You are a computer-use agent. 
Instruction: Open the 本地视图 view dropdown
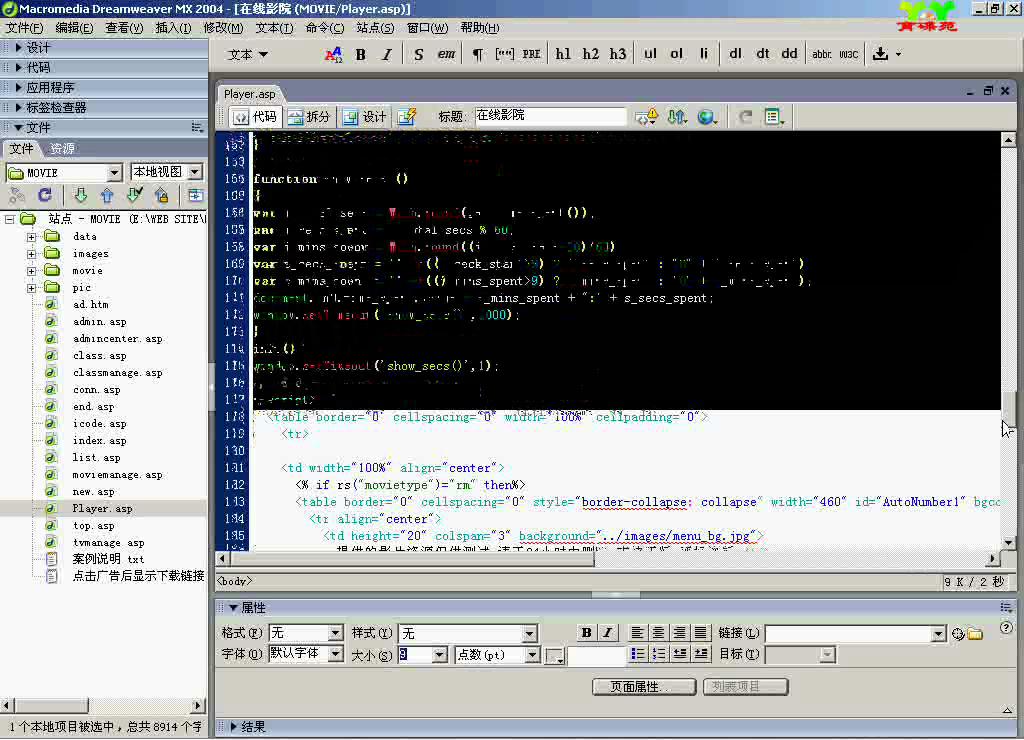tap(195, 172)
